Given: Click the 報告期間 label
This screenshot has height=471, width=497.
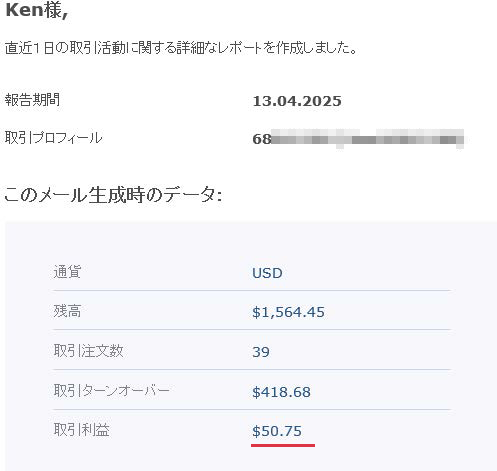Looking at the screenshot, I should [32, 100].
